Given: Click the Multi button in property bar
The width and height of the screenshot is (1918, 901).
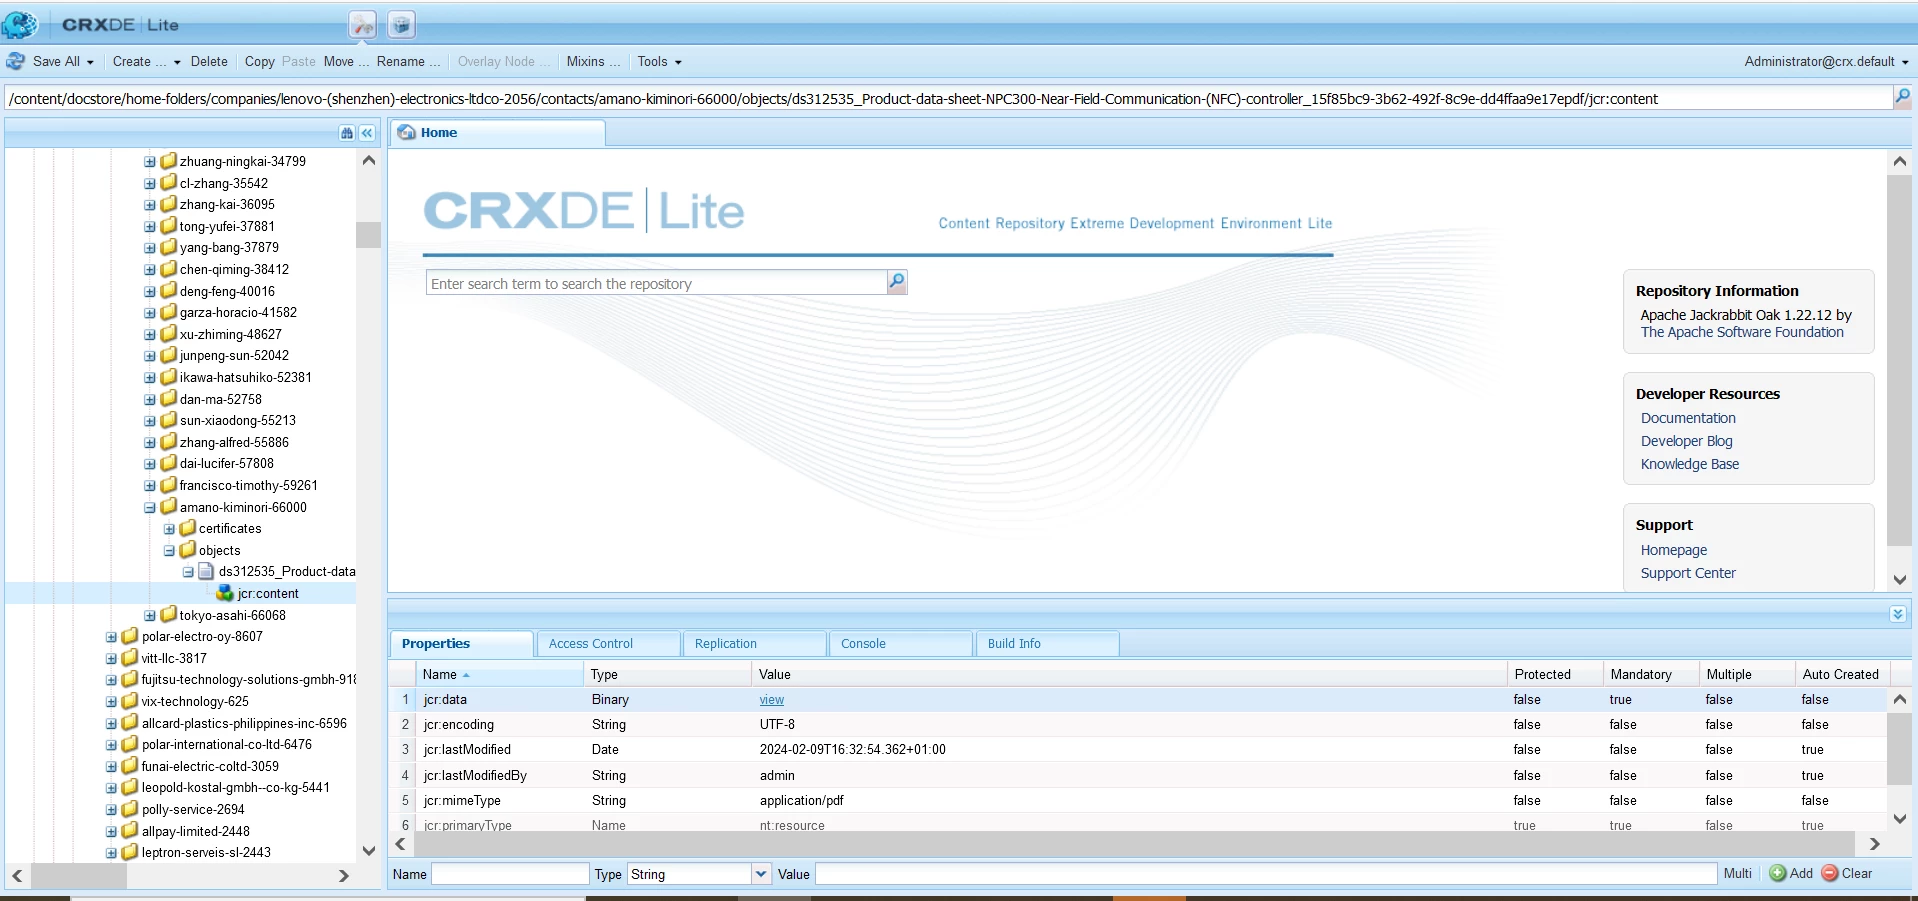Looking at the screenshot, I should [x=1738, y=873].
